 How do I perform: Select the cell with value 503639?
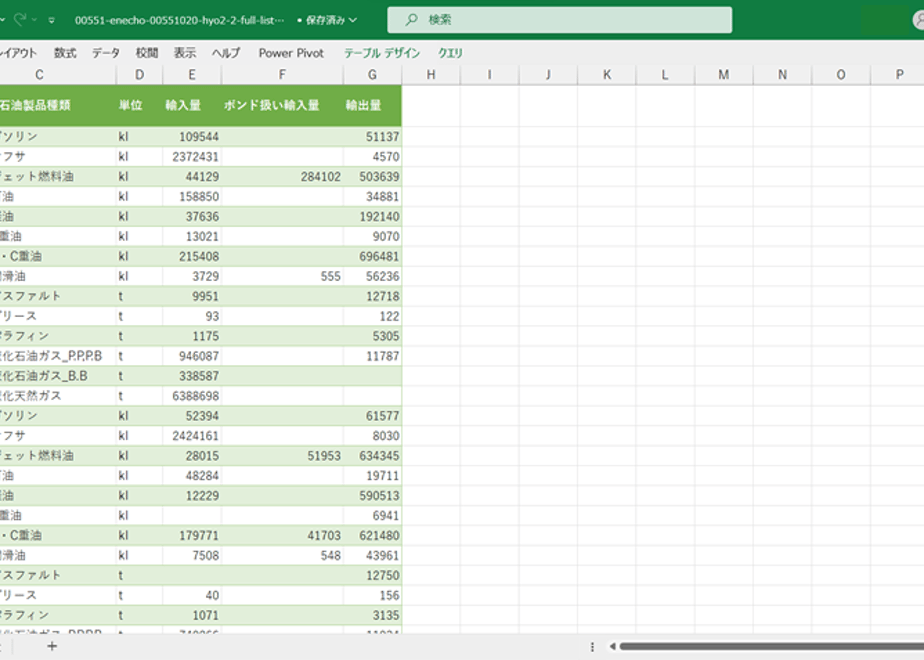click(372, 177)
